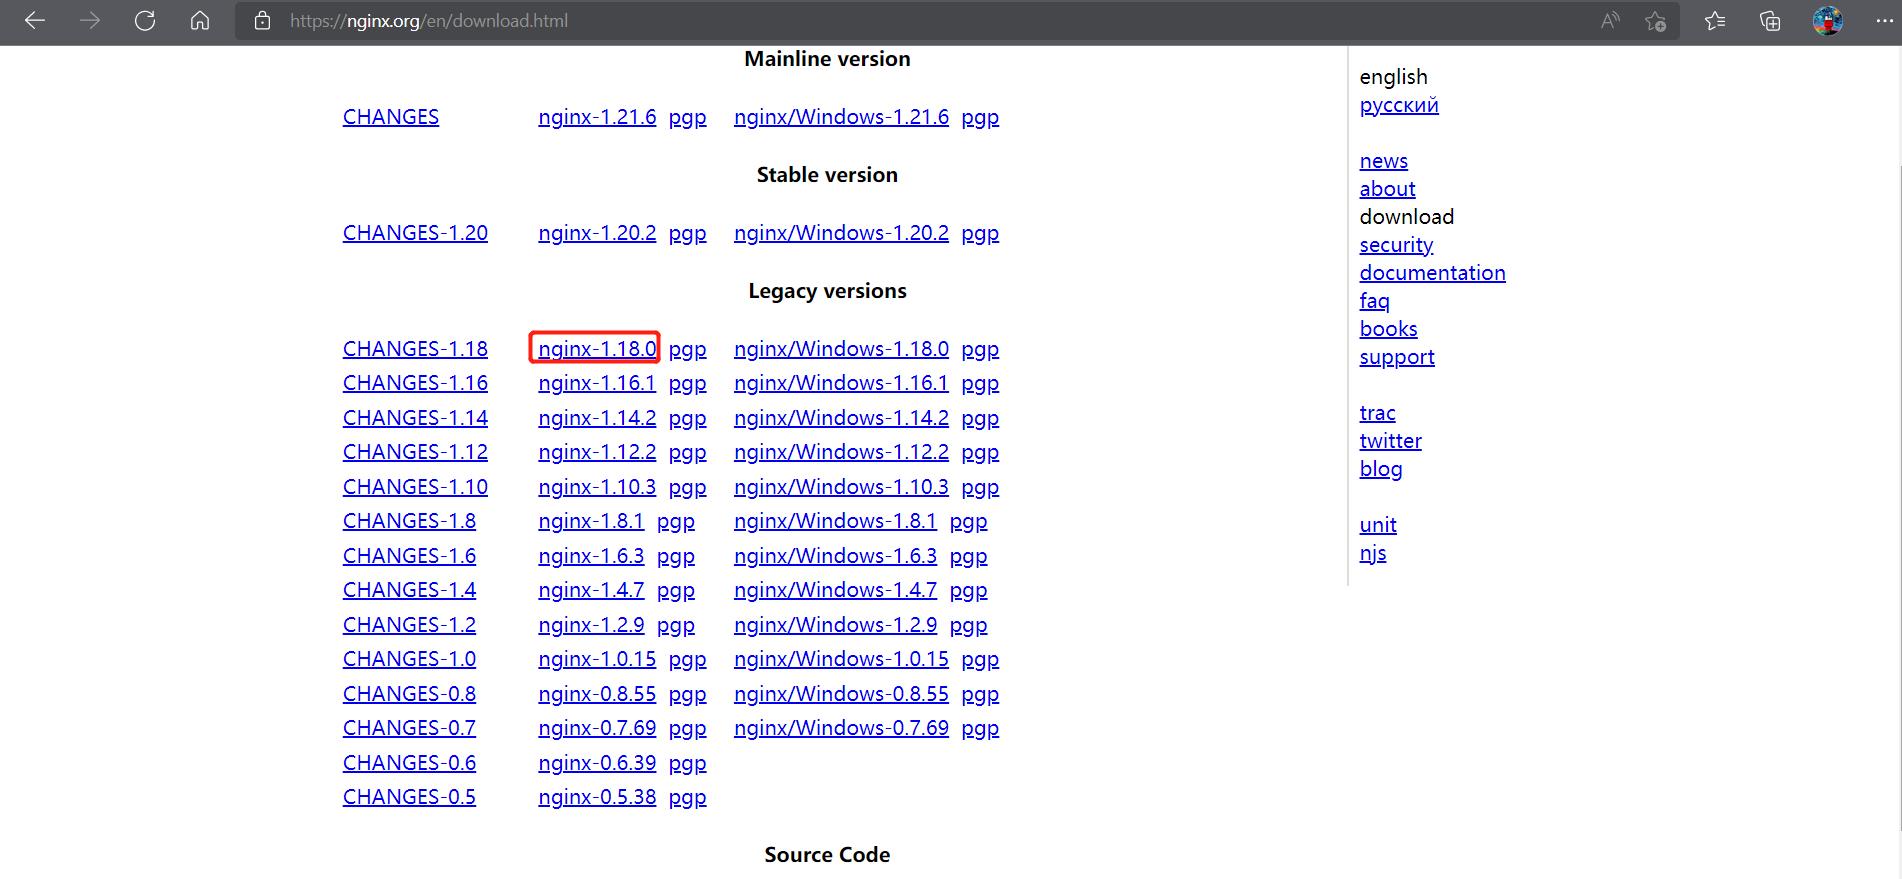Screen dimensions: 1902x879
Task: Open CHANGES-1.20 link
Action: point(415,233)
